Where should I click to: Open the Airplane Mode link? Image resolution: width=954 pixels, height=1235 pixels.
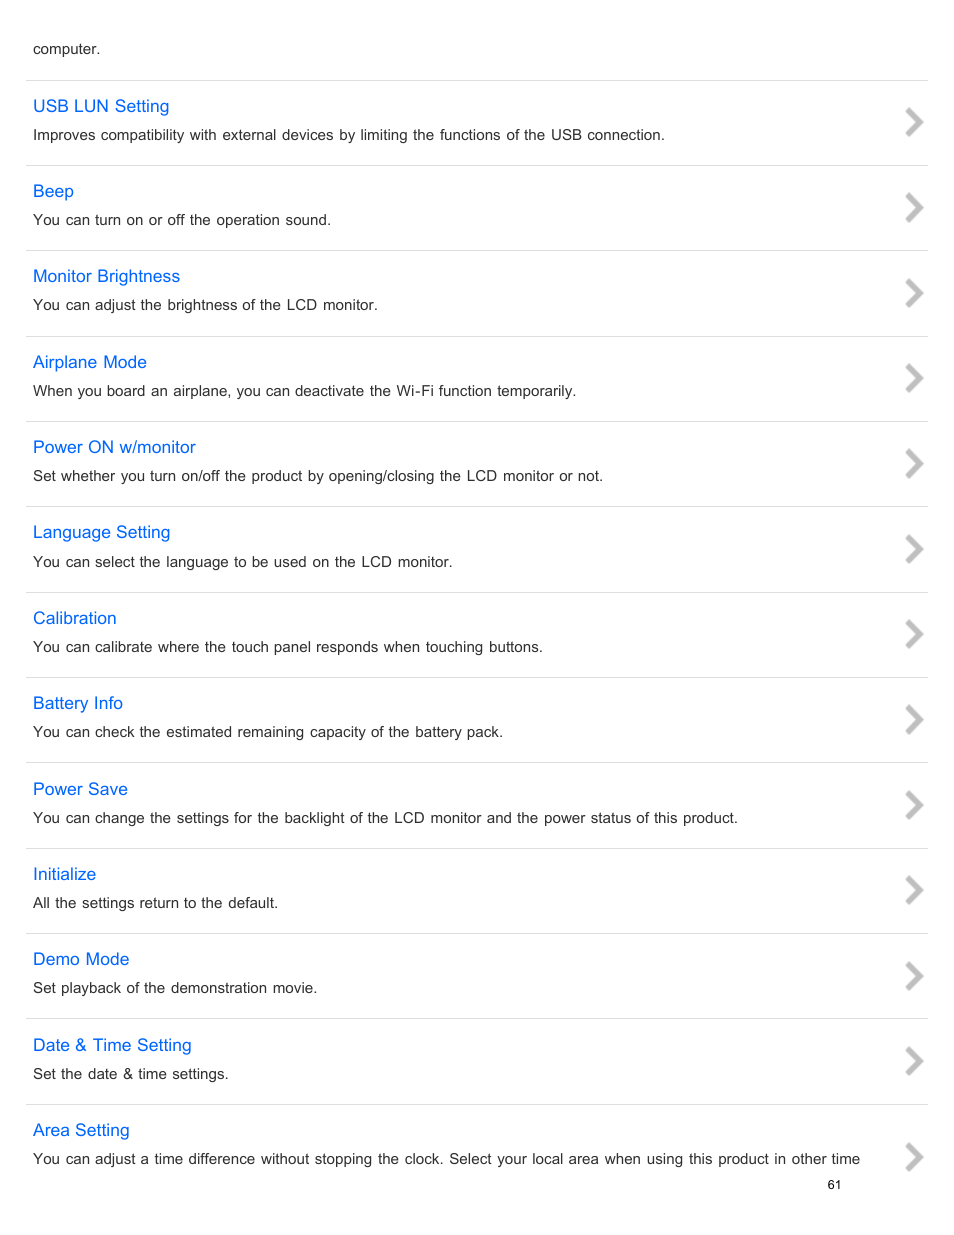point(90,362)
